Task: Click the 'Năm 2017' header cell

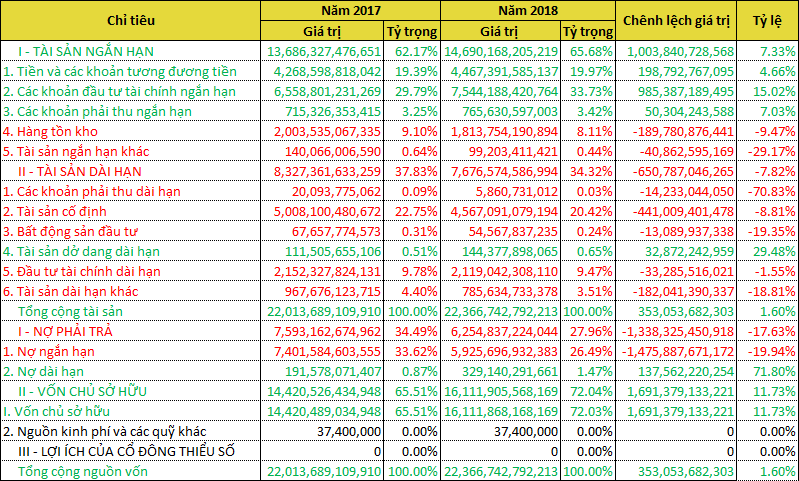Action: point(351,11)
